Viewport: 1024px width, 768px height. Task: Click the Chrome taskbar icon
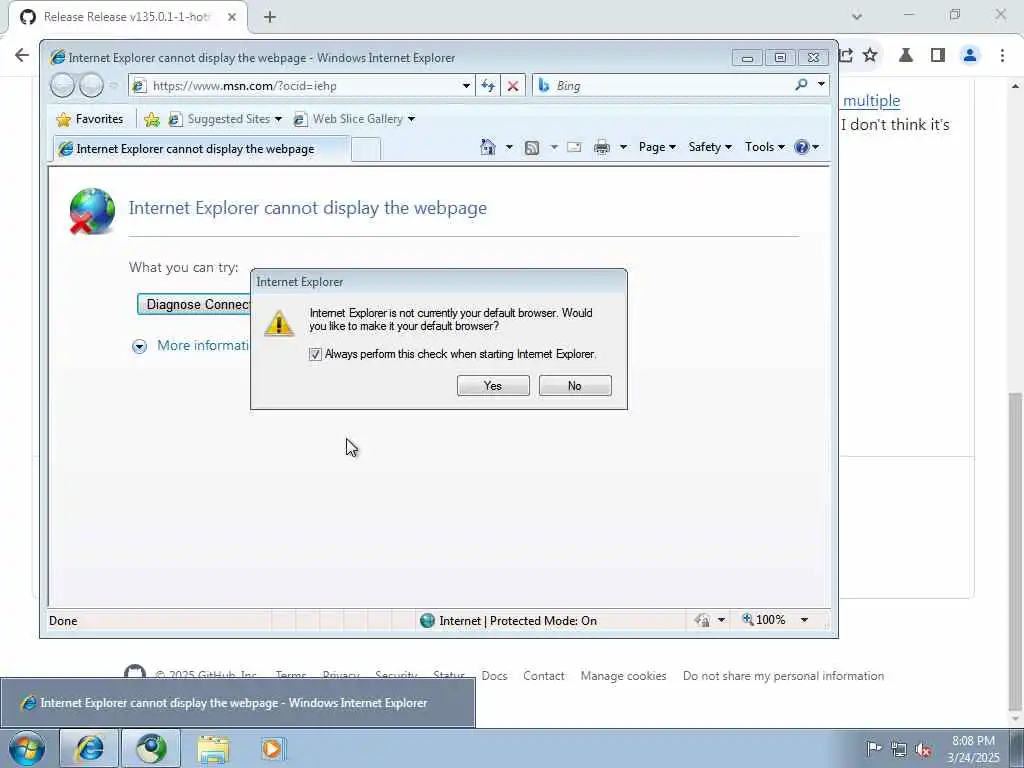point(151,748)
